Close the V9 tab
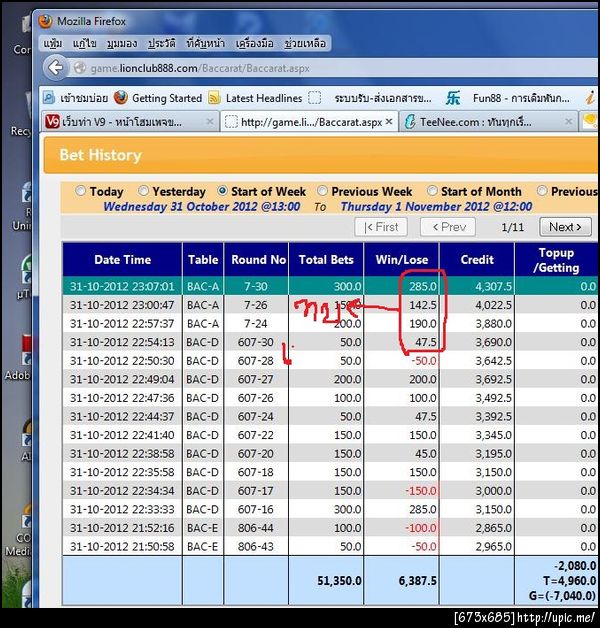This screenshot has height=628, width=600. coord(209,121)
